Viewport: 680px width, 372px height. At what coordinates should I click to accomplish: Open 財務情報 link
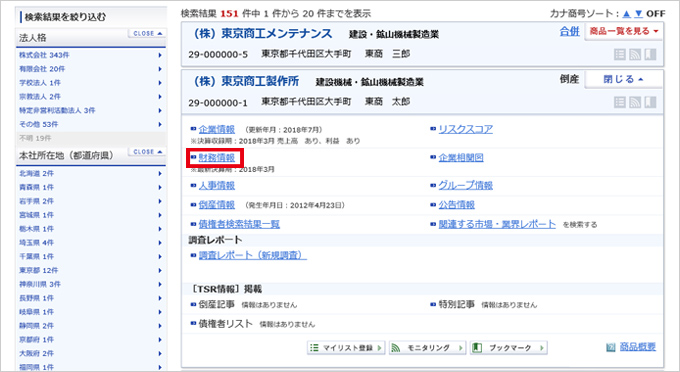[216, 157]
